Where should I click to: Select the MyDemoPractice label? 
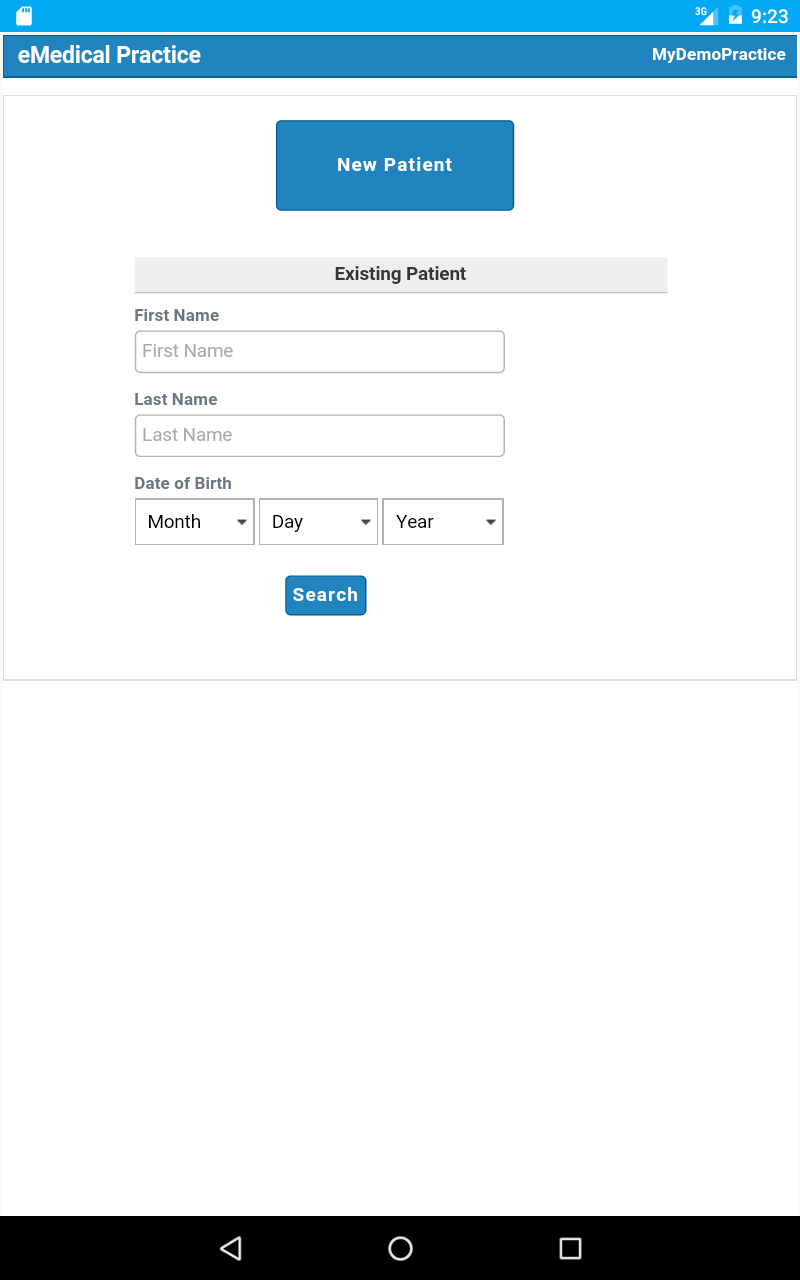718,55
